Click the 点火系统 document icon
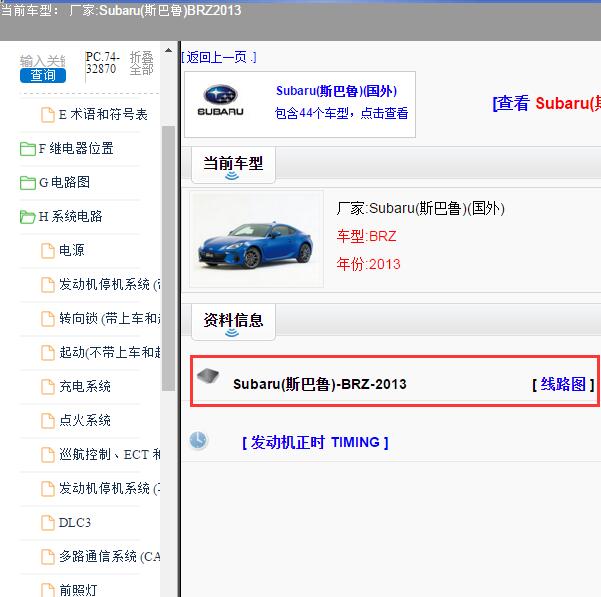The image size is (601, 597). (x=48, y=421)
